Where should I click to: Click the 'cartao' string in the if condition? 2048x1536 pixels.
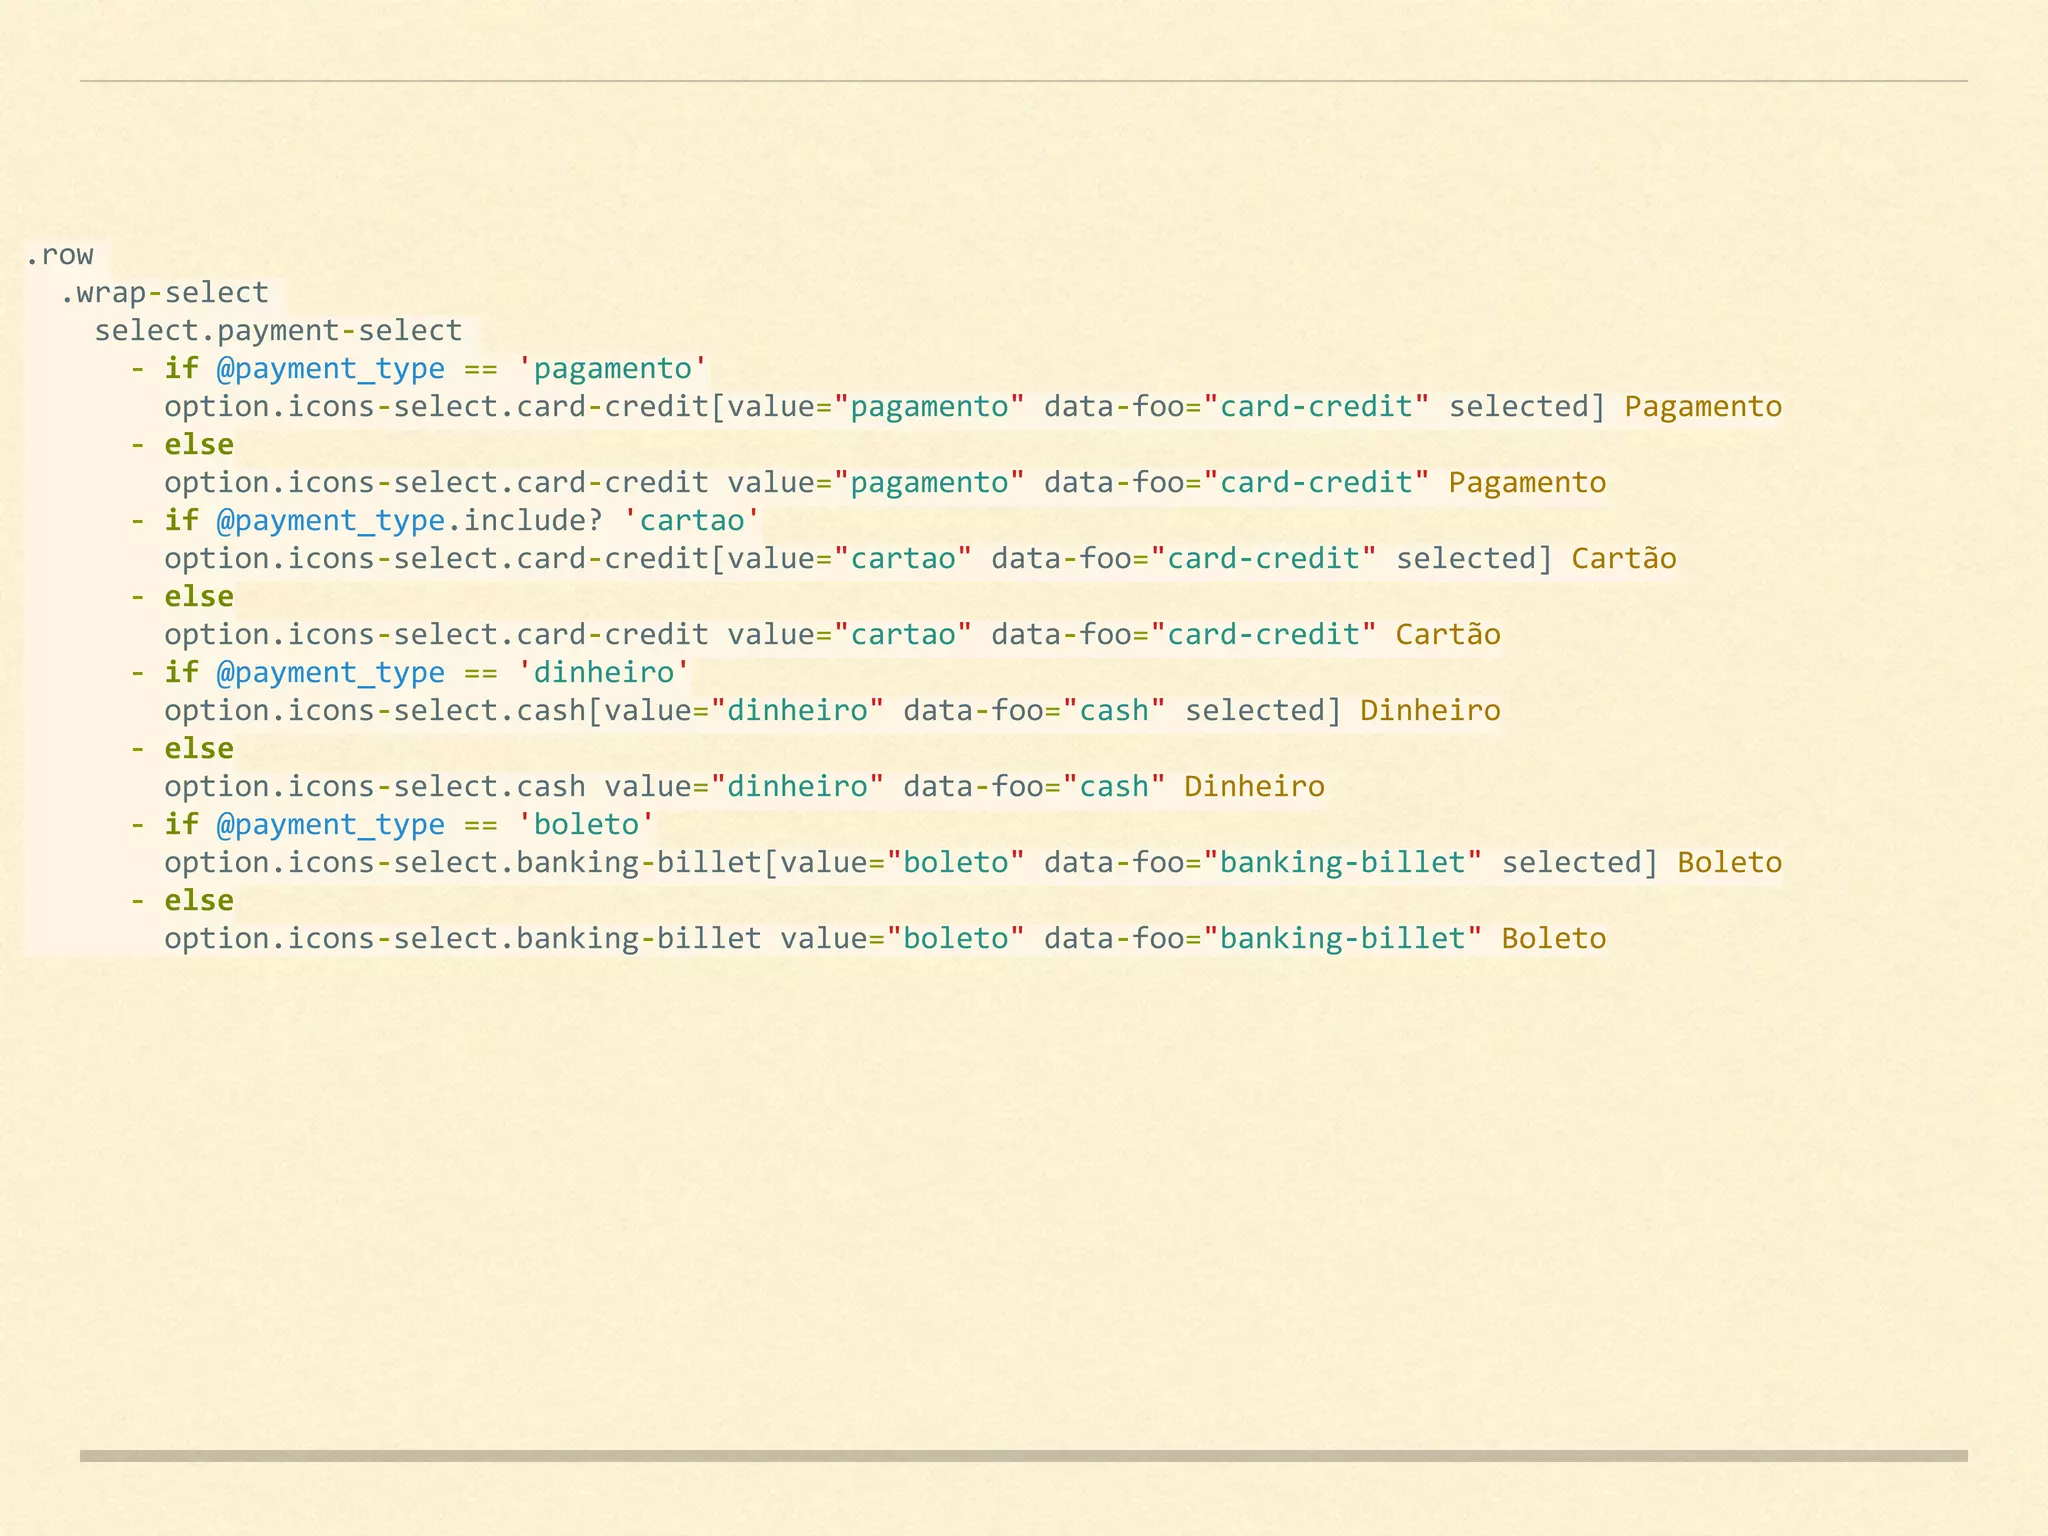[692, 521]
